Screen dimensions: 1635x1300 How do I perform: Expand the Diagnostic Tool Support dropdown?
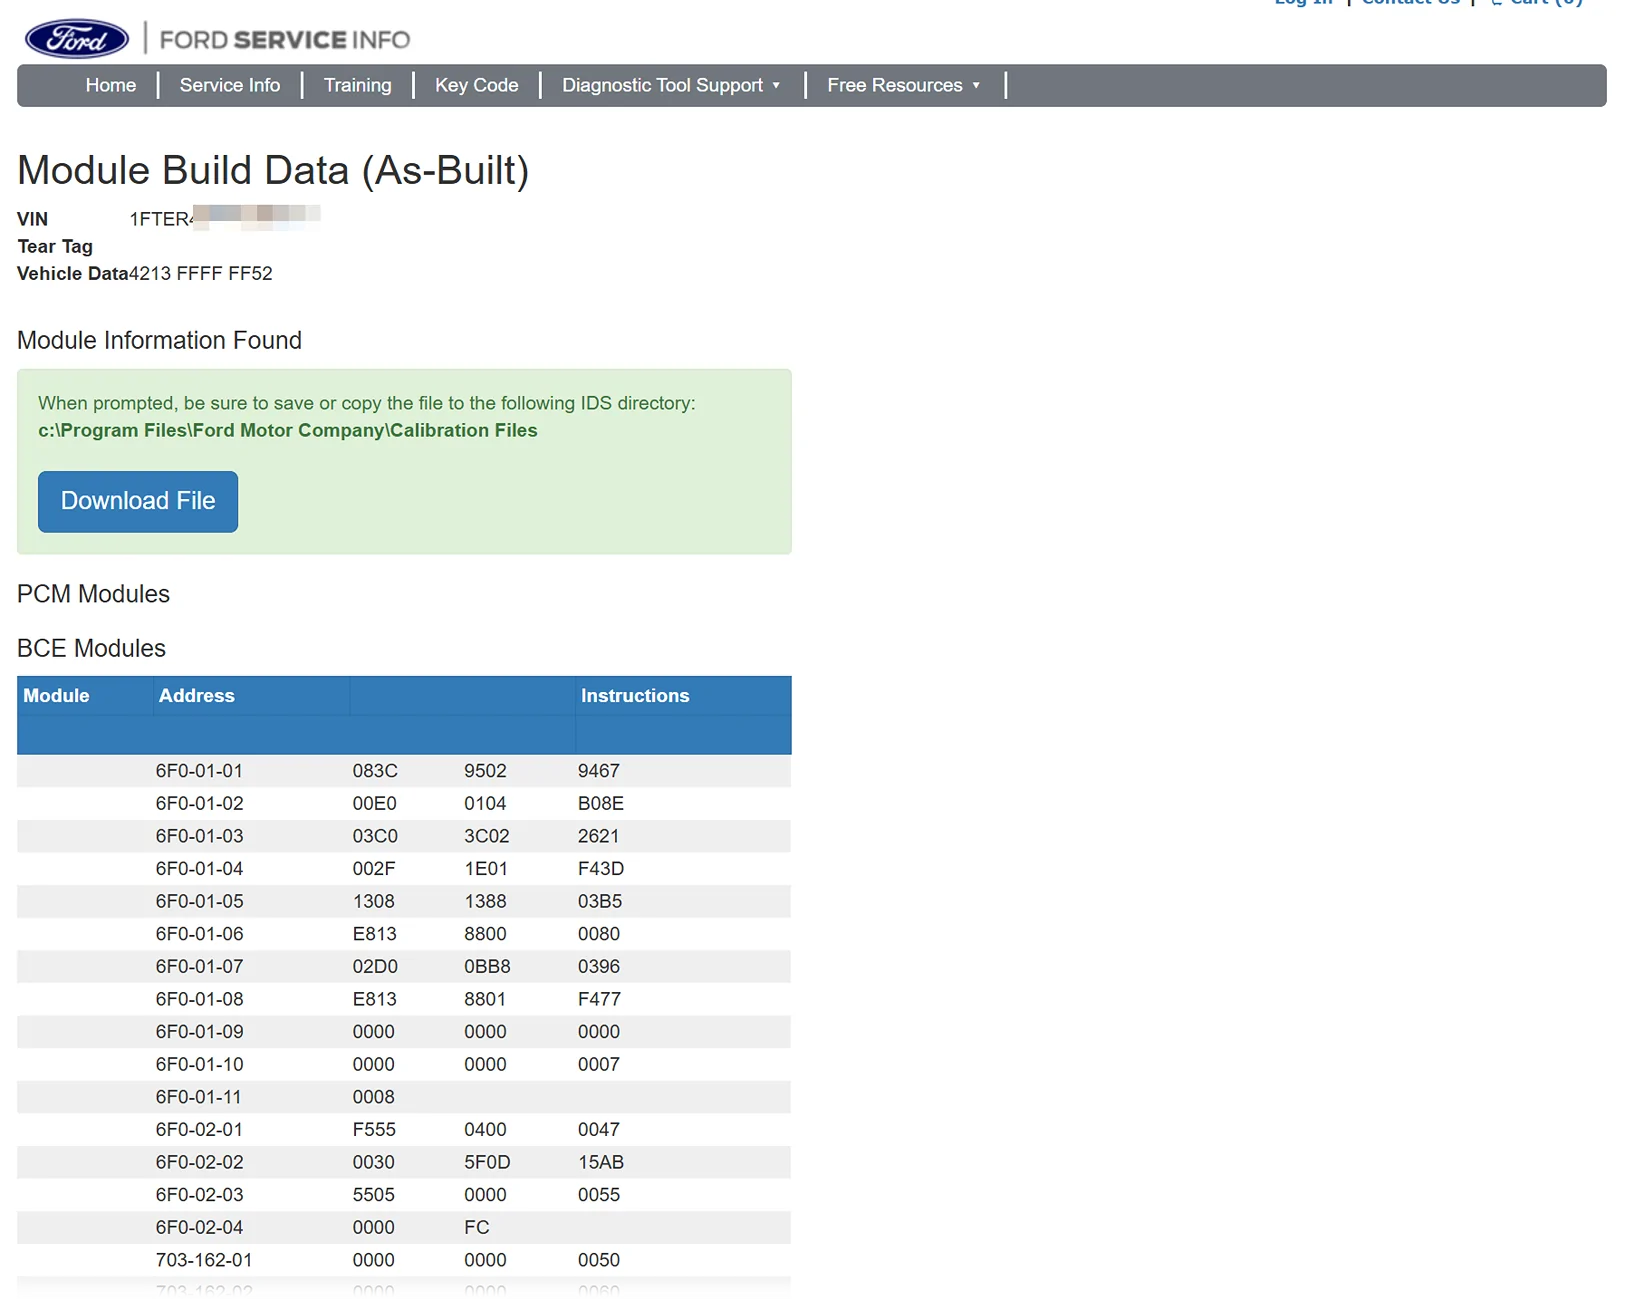[671, 85]
